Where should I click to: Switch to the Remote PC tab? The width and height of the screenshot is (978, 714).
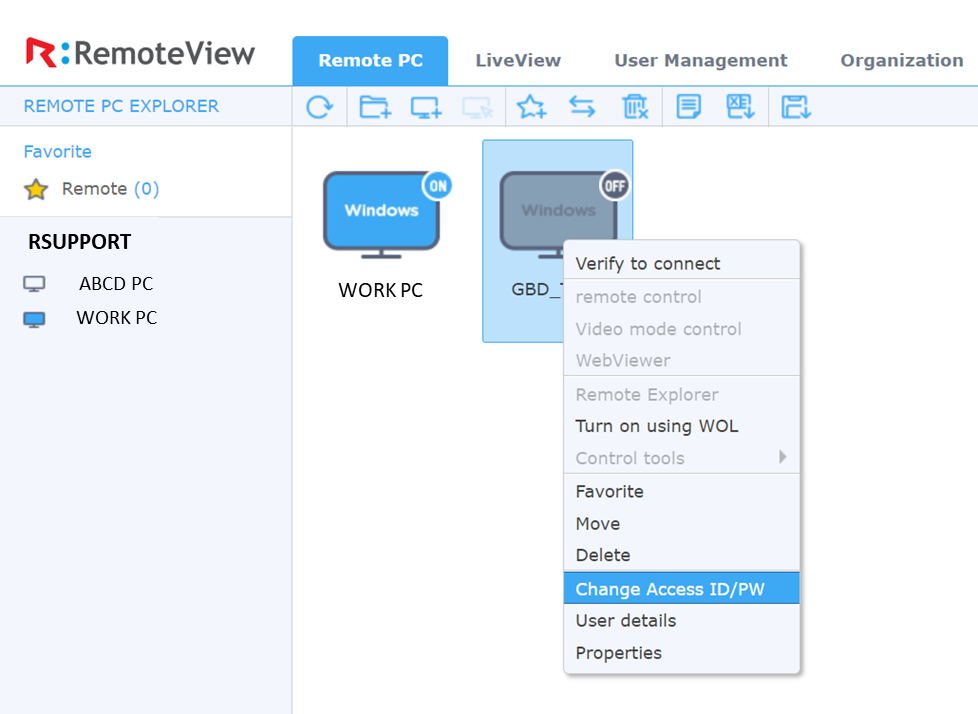370,60
